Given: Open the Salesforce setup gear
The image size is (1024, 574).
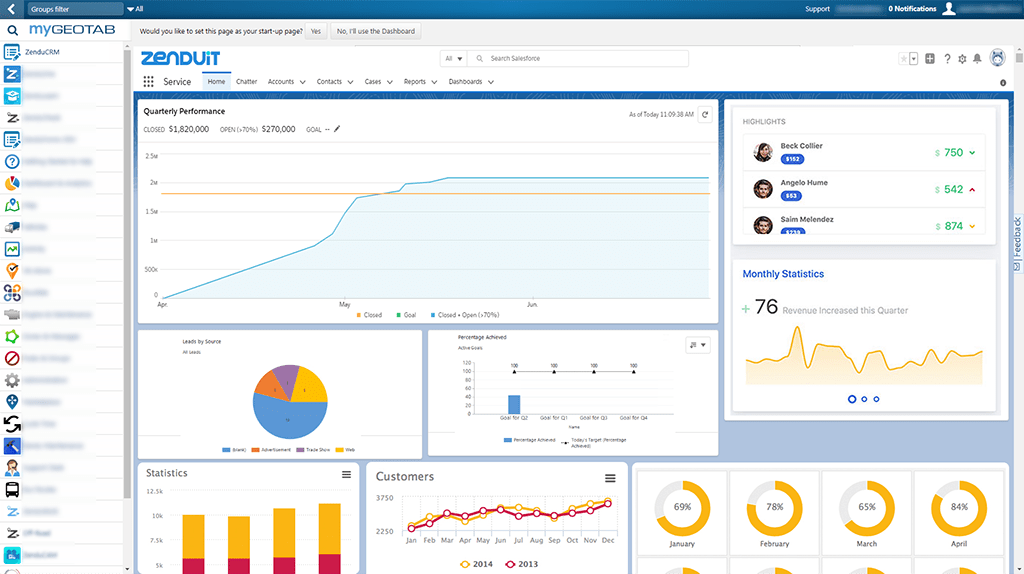Looking at the screenshot, I should tap(962, 59).
